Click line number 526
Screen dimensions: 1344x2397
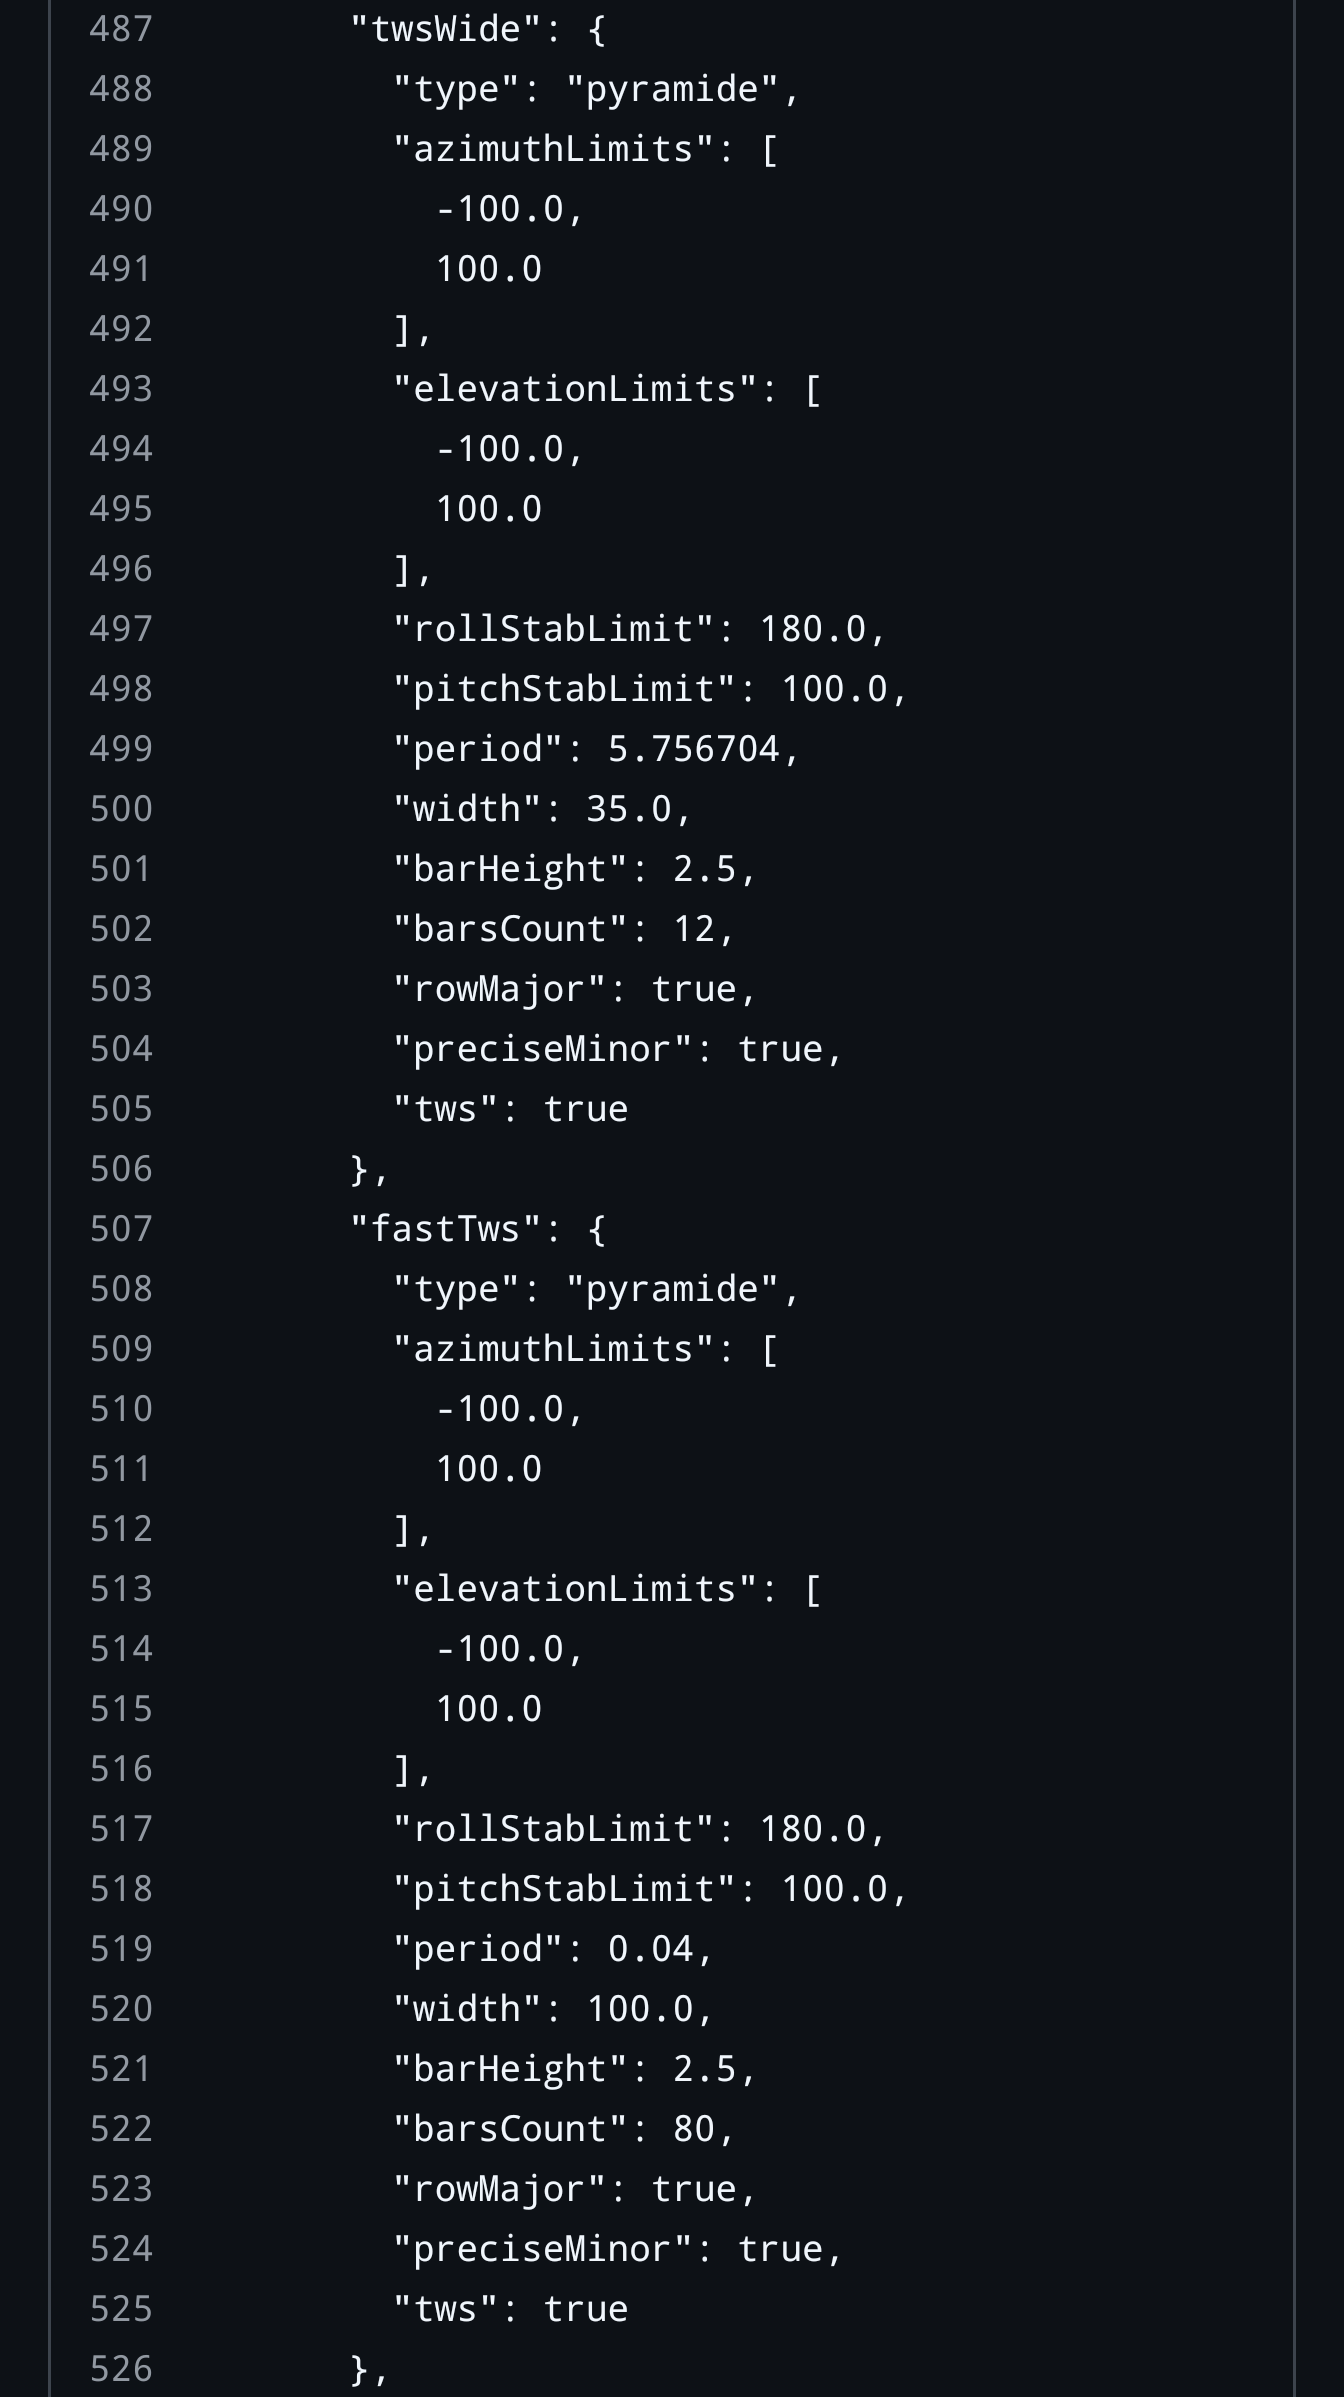(121, 2369)
